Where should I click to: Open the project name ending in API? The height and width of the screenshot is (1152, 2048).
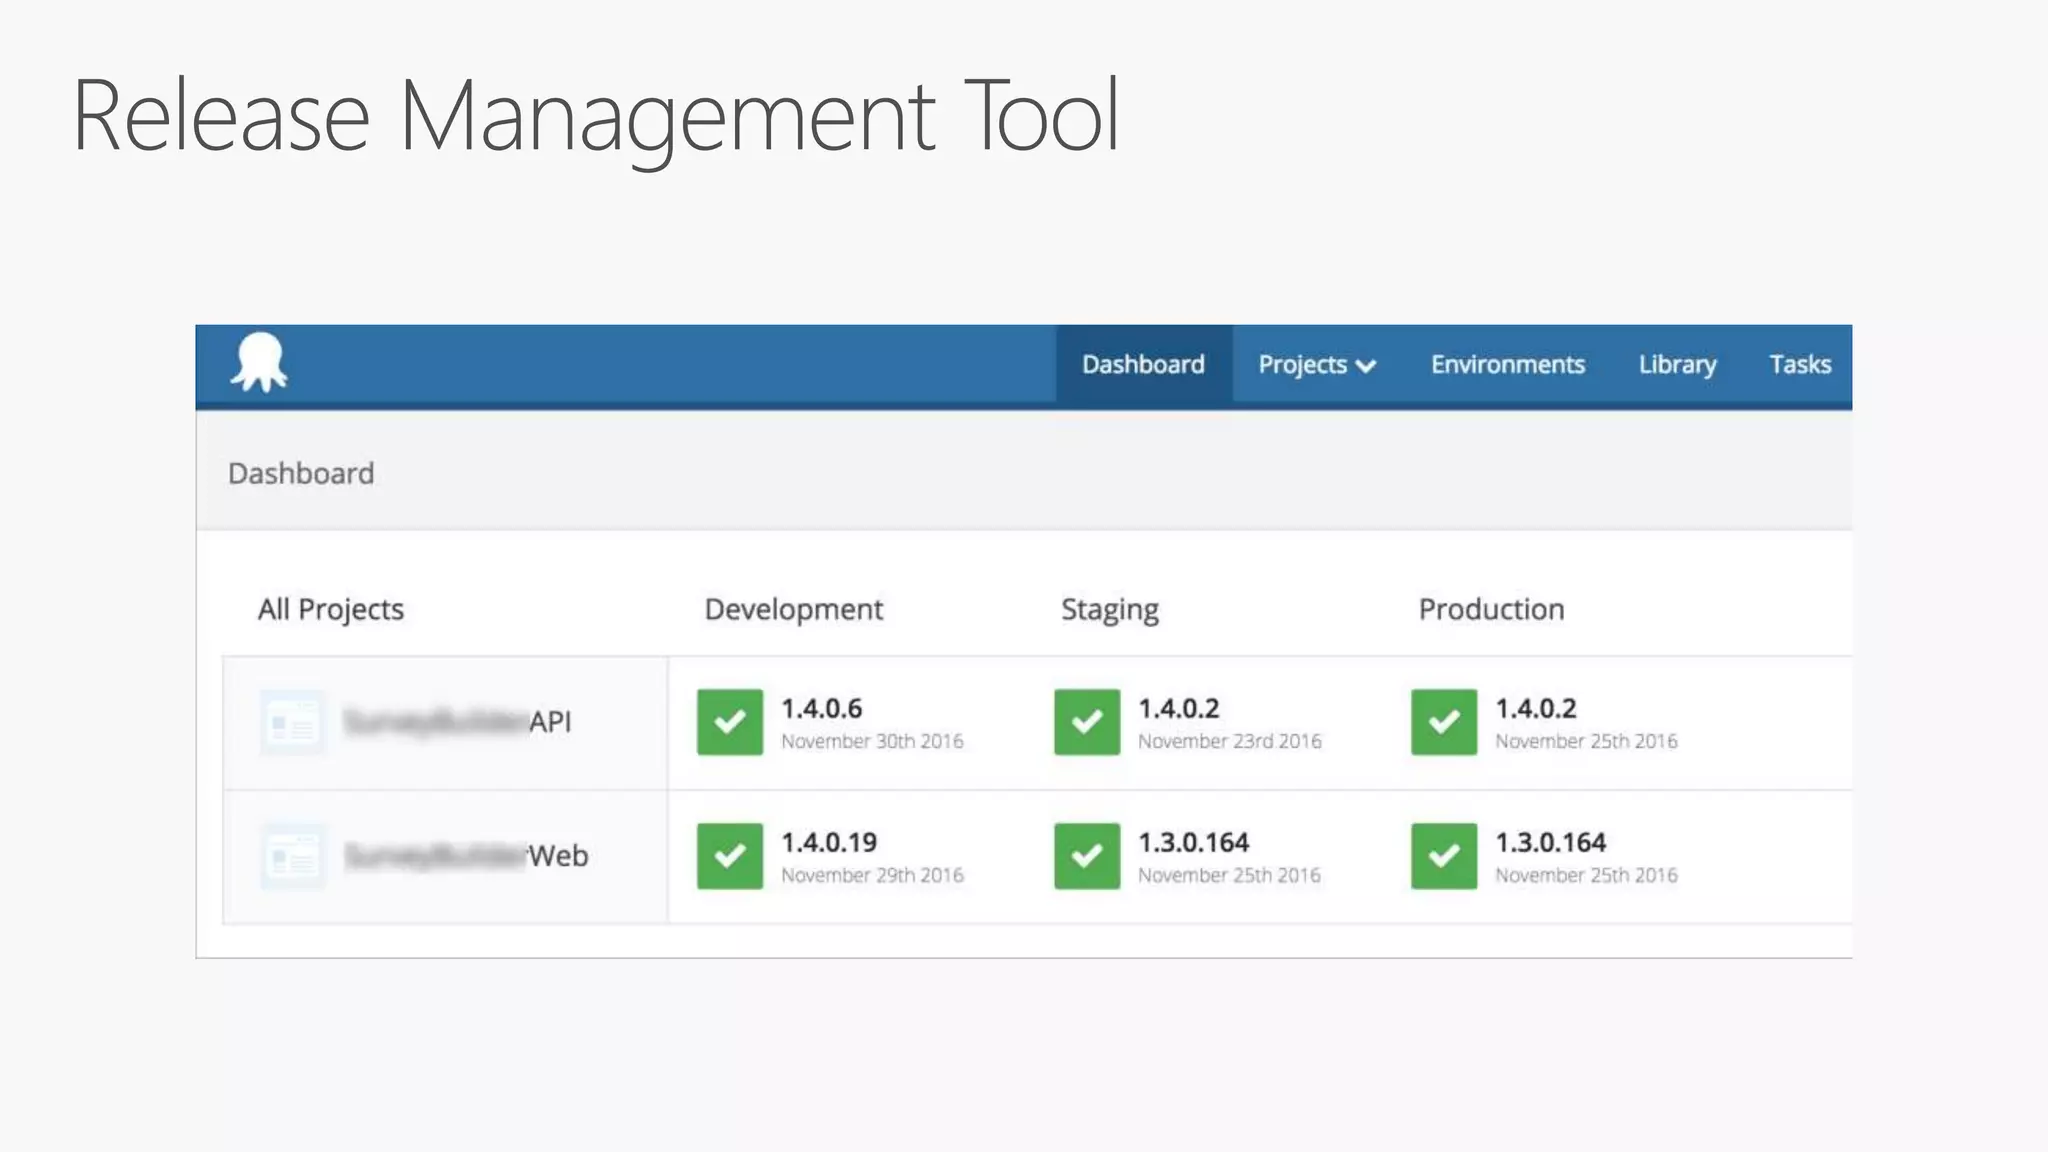(x=457, y=721)
